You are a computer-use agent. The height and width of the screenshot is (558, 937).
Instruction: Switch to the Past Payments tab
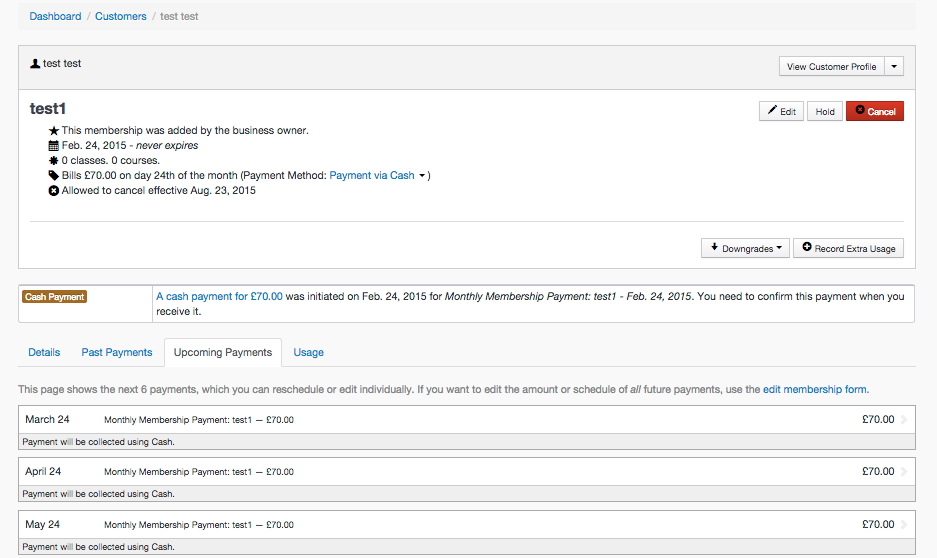tap(117, 353)
